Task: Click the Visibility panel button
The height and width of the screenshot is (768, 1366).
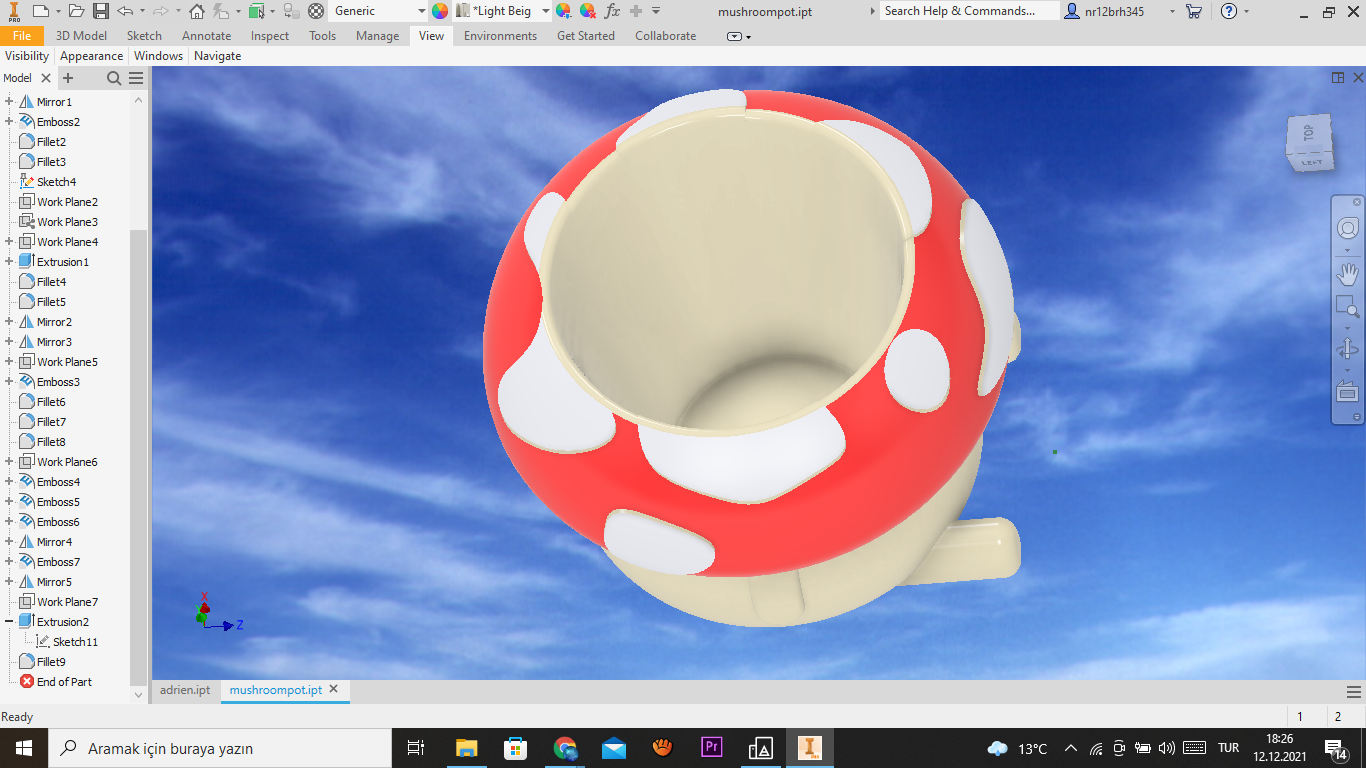Action: pyautogui.click(x=27, y=56)
